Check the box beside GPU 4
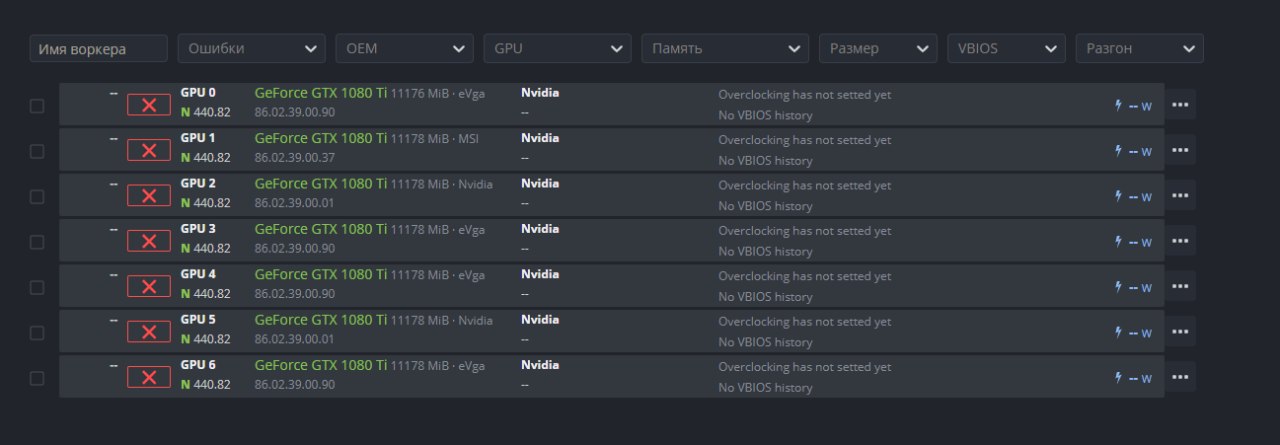The width and height of the screenshot is (1280, 445). [x=37, y=287]
